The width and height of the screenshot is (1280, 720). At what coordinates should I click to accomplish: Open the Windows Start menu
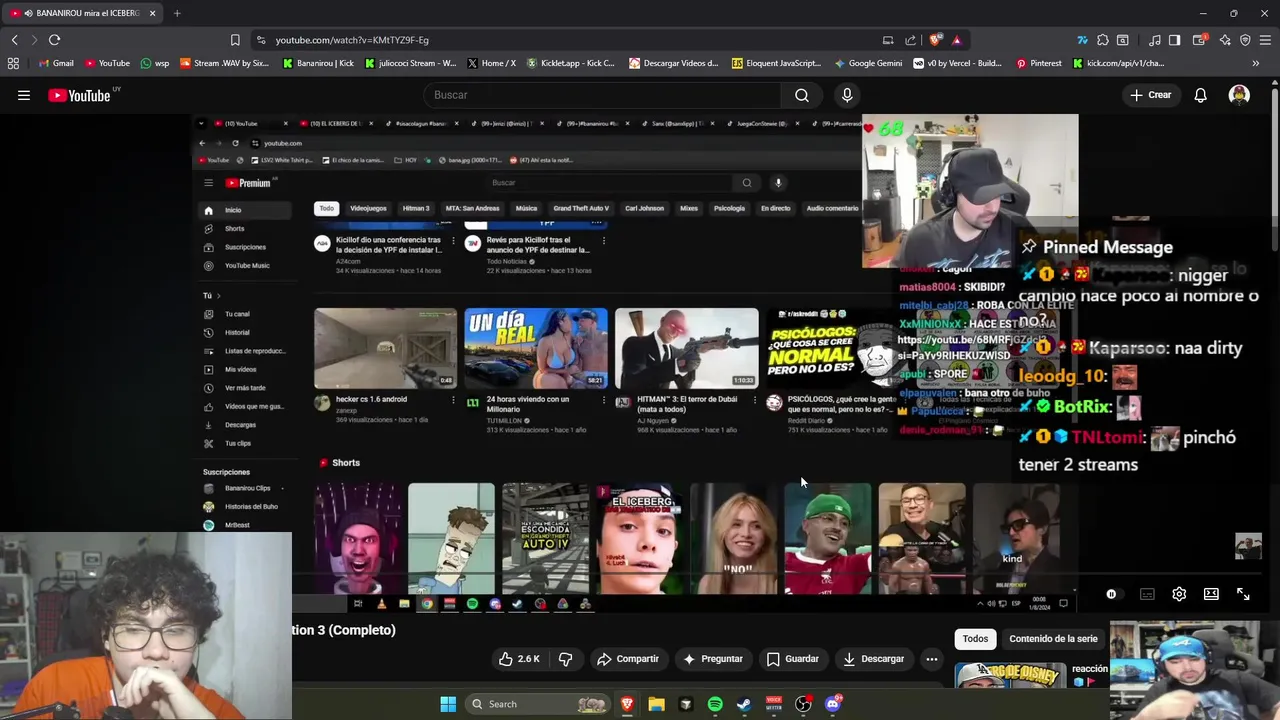[448, 704]
